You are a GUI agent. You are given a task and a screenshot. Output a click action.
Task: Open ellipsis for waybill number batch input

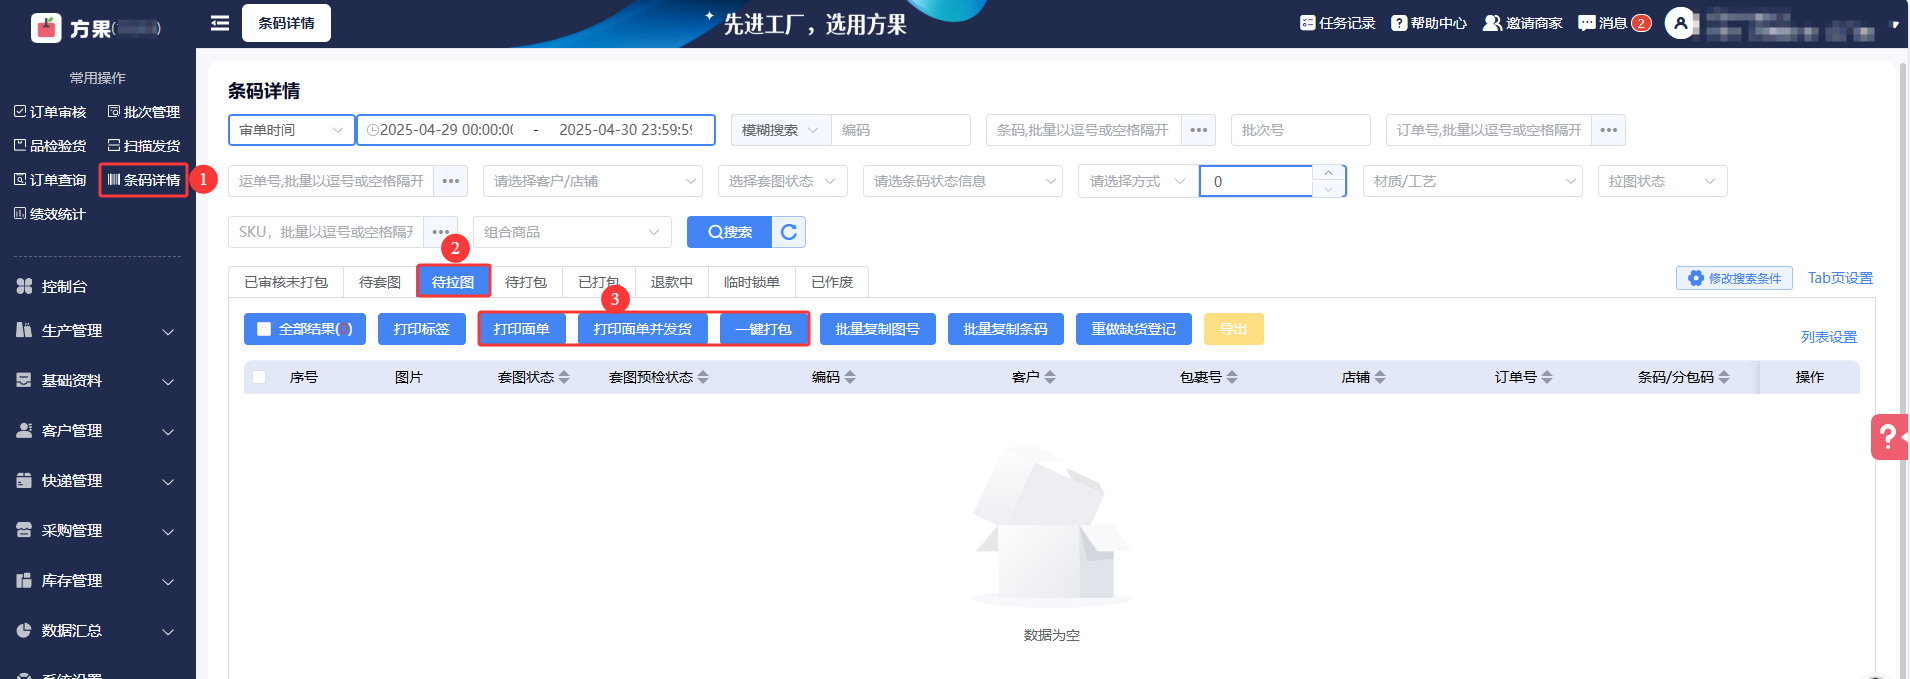450,181
